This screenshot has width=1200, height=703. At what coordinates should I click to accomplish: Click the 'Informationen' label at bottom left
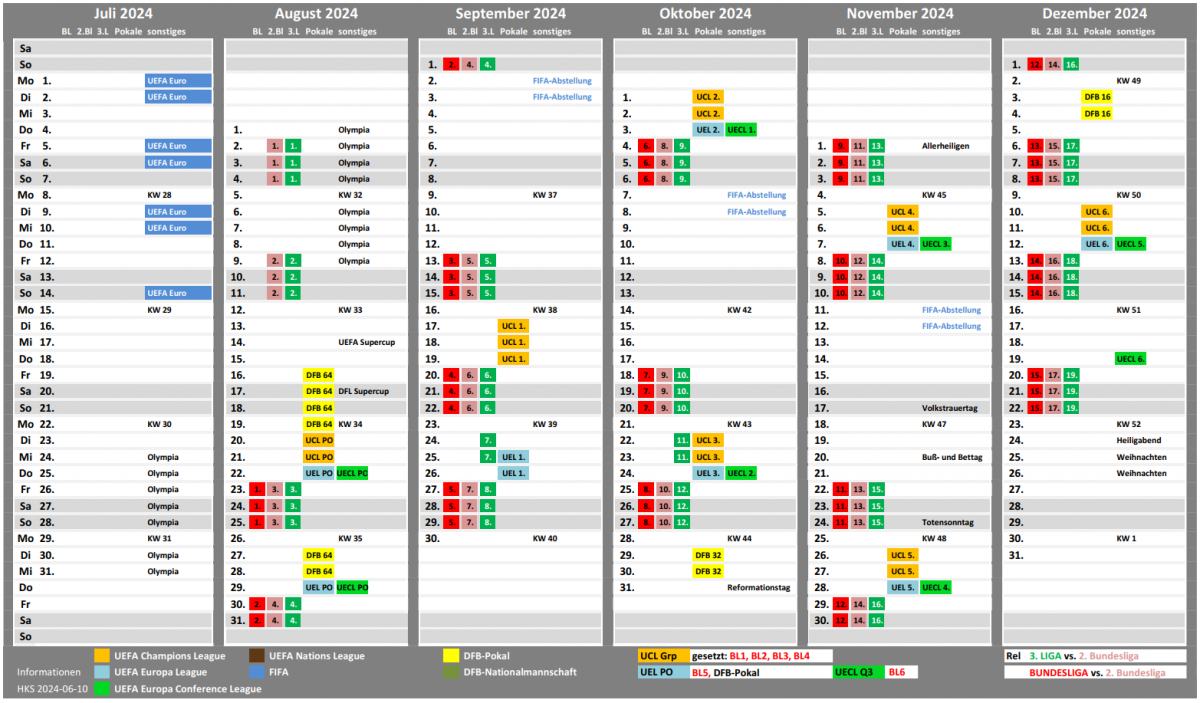point(48,672)
